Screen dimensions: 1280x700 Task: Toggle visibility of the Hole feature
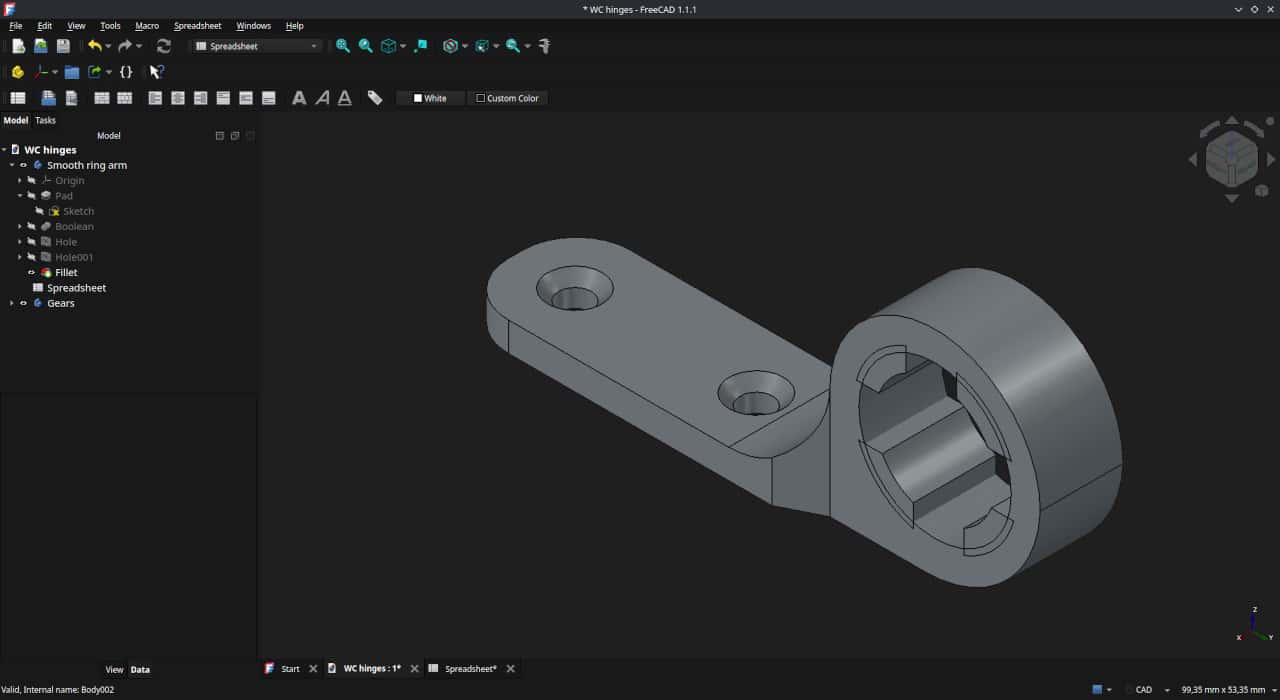point(31,242)
